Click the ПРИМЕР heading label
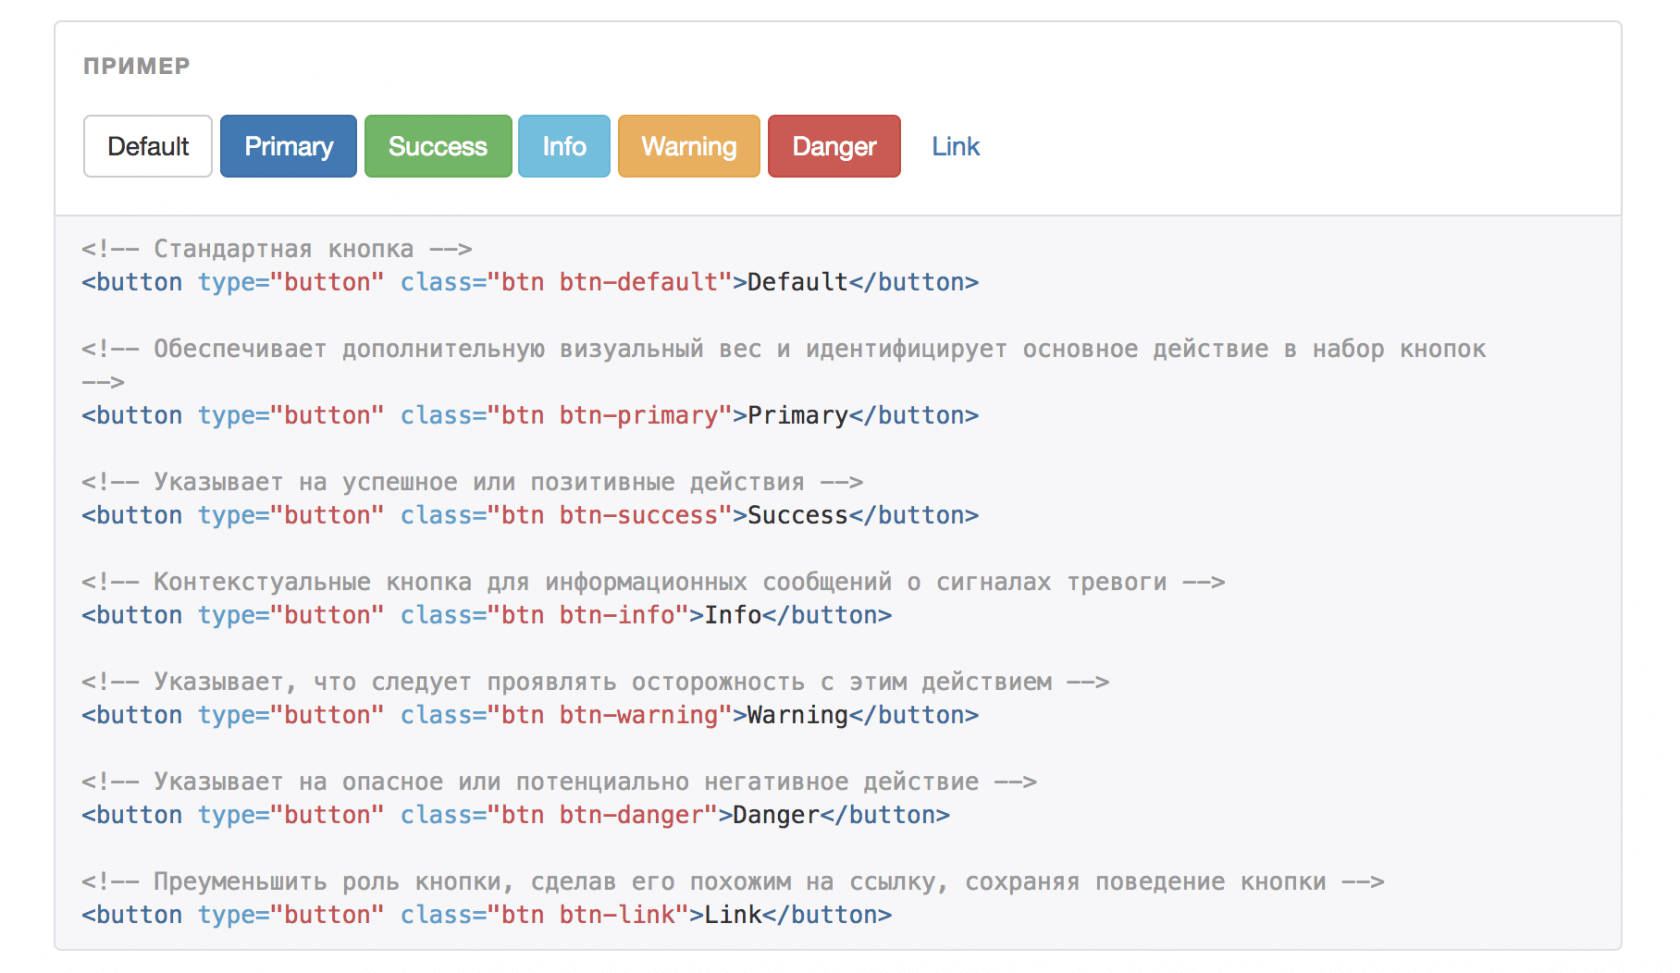The width and height of the screenshot is (1680, 973). (x=137, y=66)
